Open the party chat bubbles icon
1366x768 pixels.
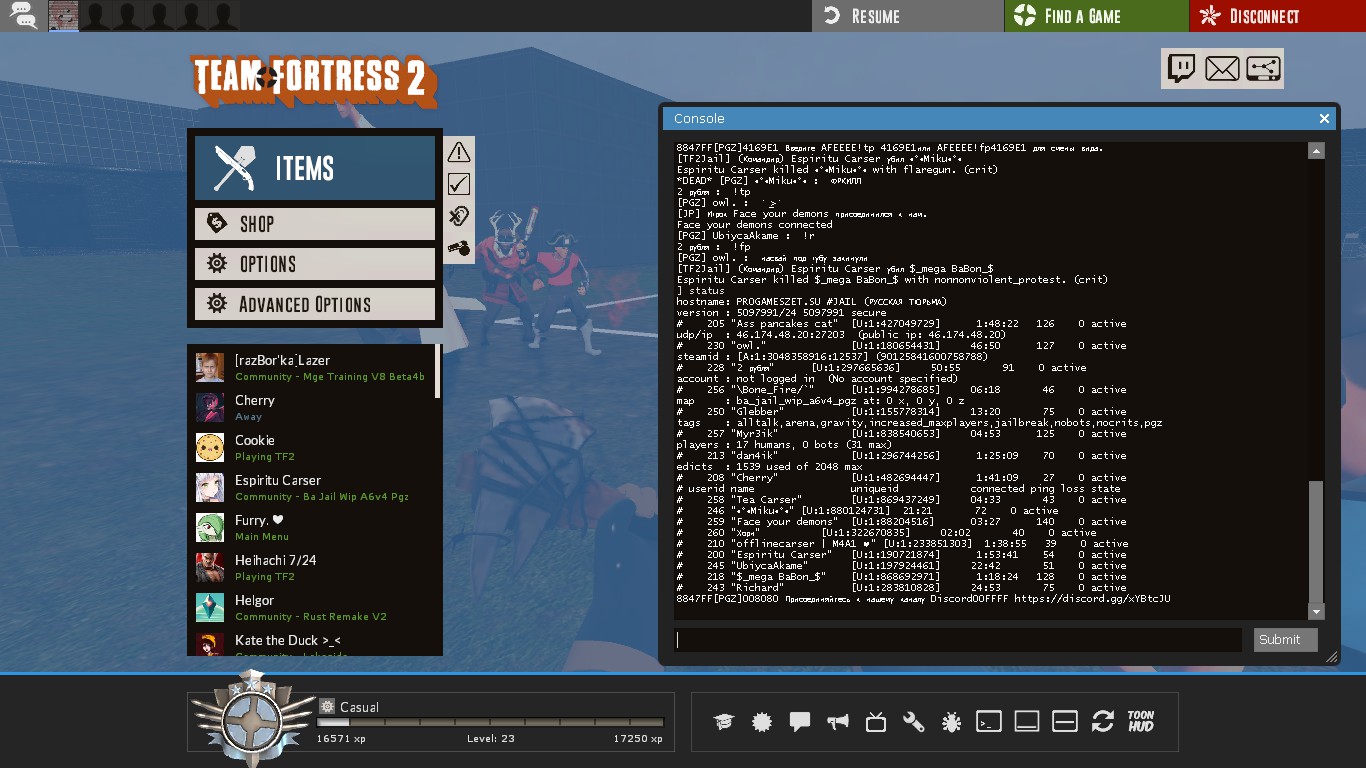22,15
